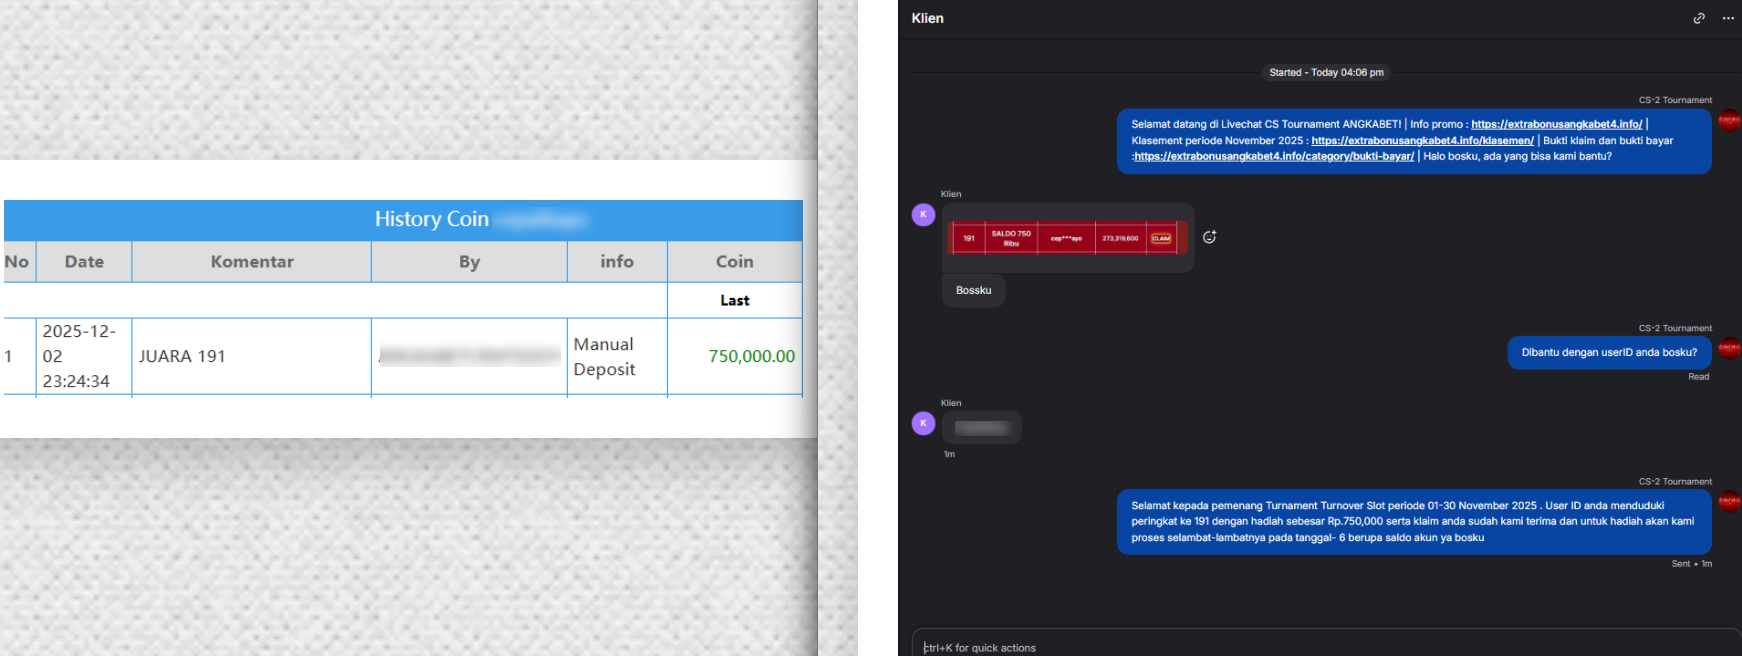Click Klien's avatar beside the blurred message
Image resolution: width=1742 pixels, height=656 pixels.
(923, 423)
